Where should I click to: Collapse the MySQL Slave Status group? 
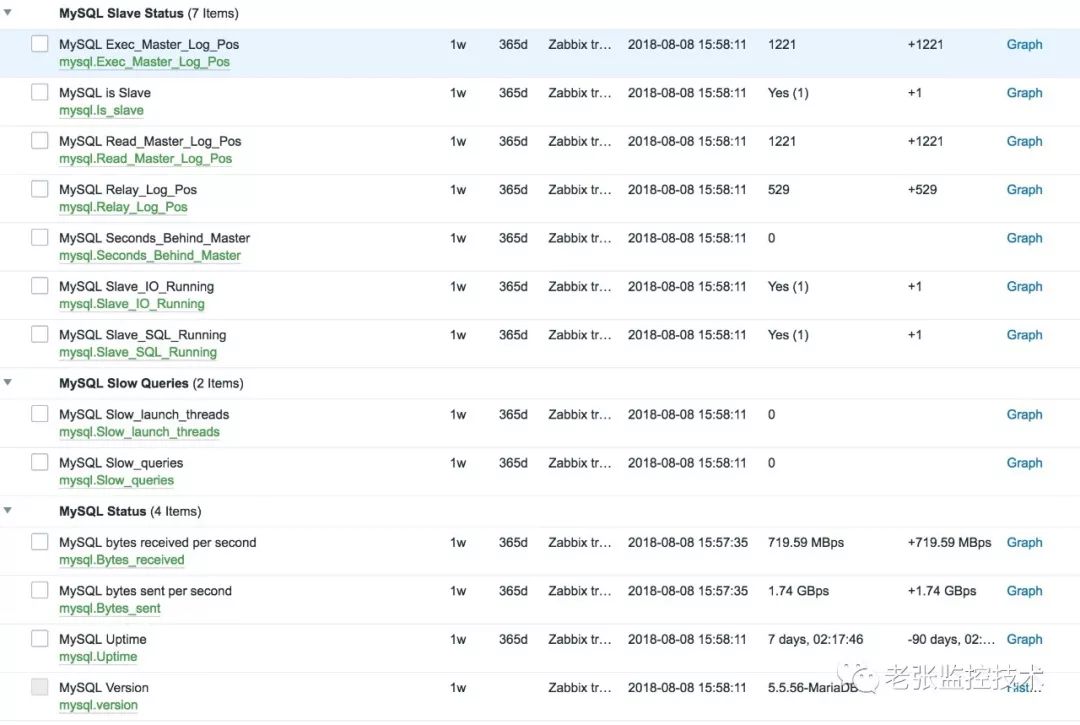[x=8, y=14]
